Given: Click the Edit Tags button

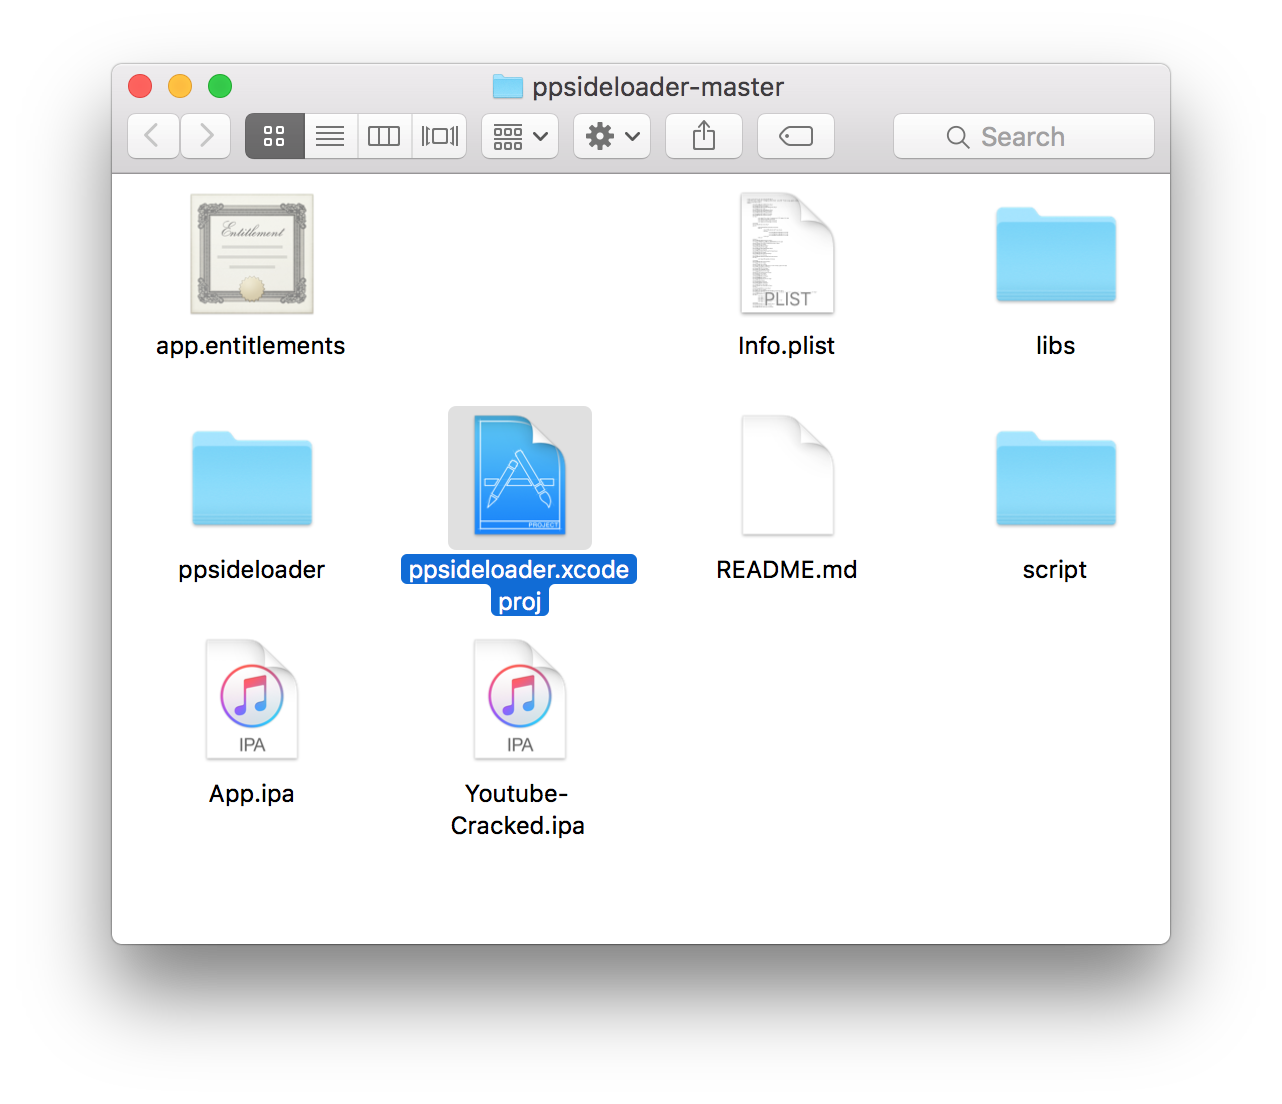Looking at the screenshot, I should click(x=796, y=136).
